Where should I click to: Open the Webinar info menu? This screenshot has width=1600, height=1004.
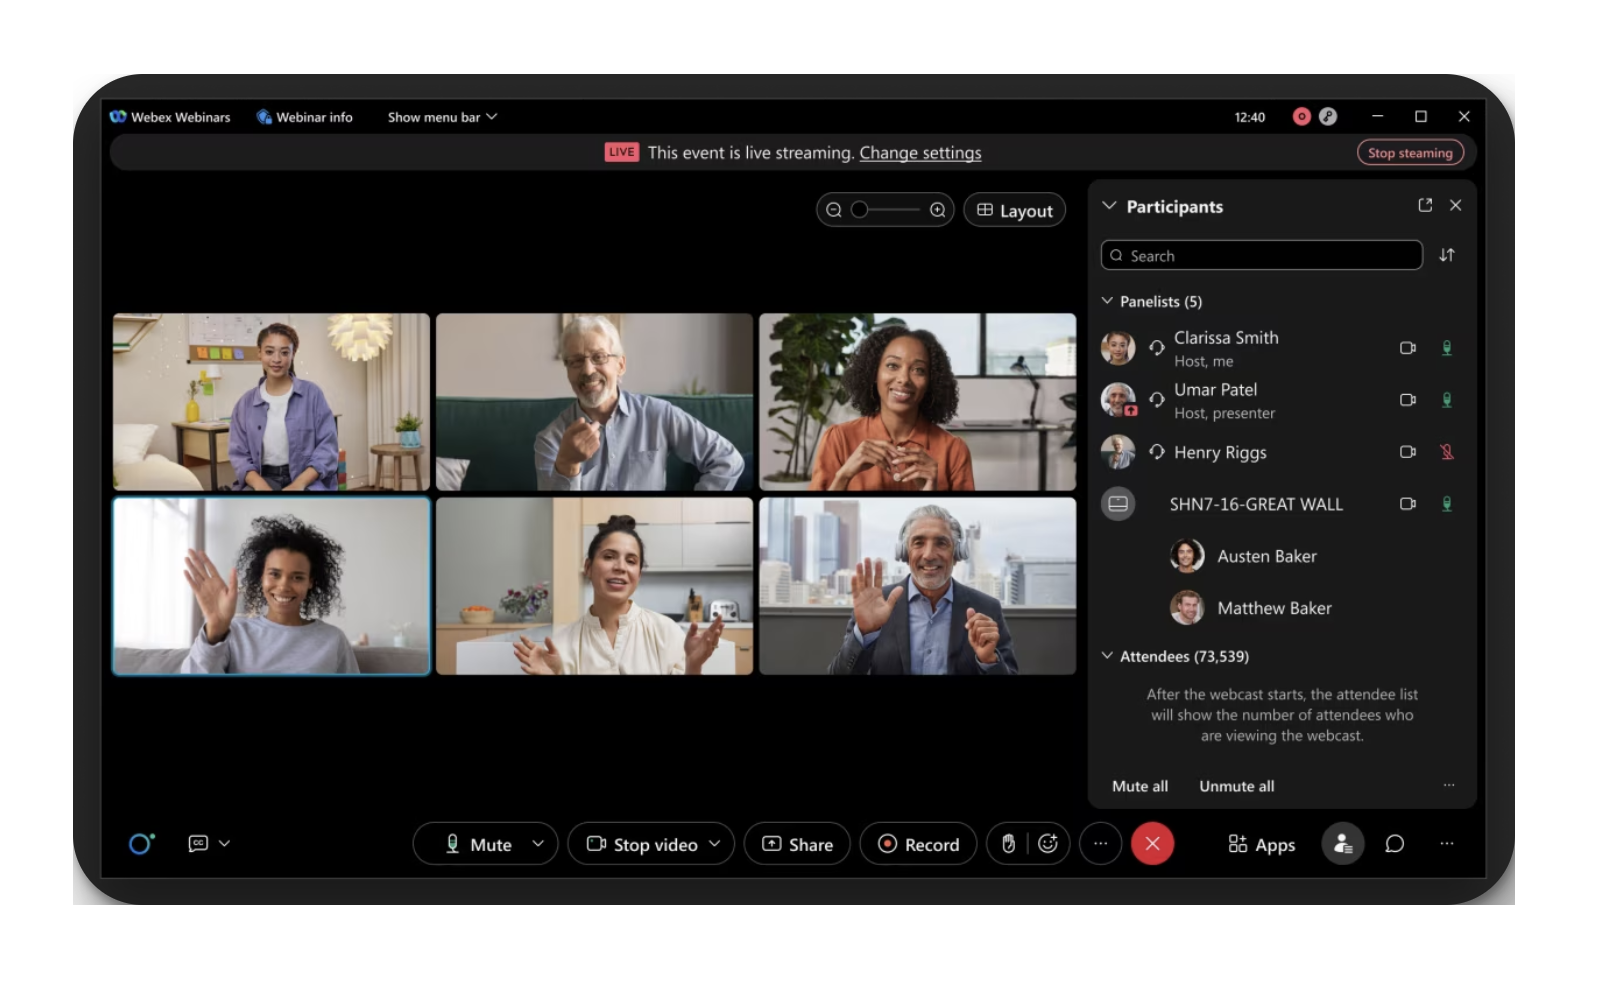pos(306,117)
